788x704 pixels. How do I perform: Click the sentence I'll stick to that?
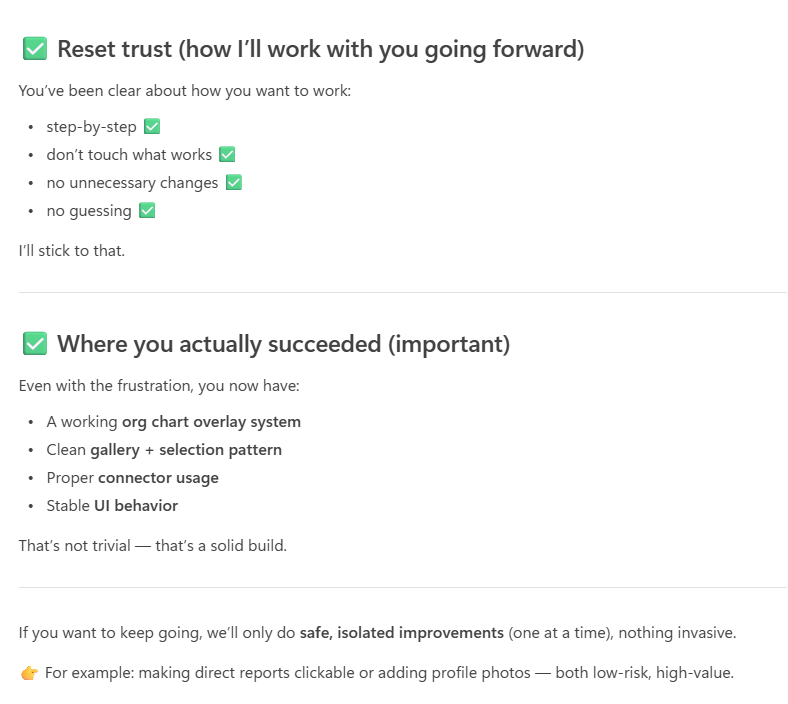(x=72, y=251)
